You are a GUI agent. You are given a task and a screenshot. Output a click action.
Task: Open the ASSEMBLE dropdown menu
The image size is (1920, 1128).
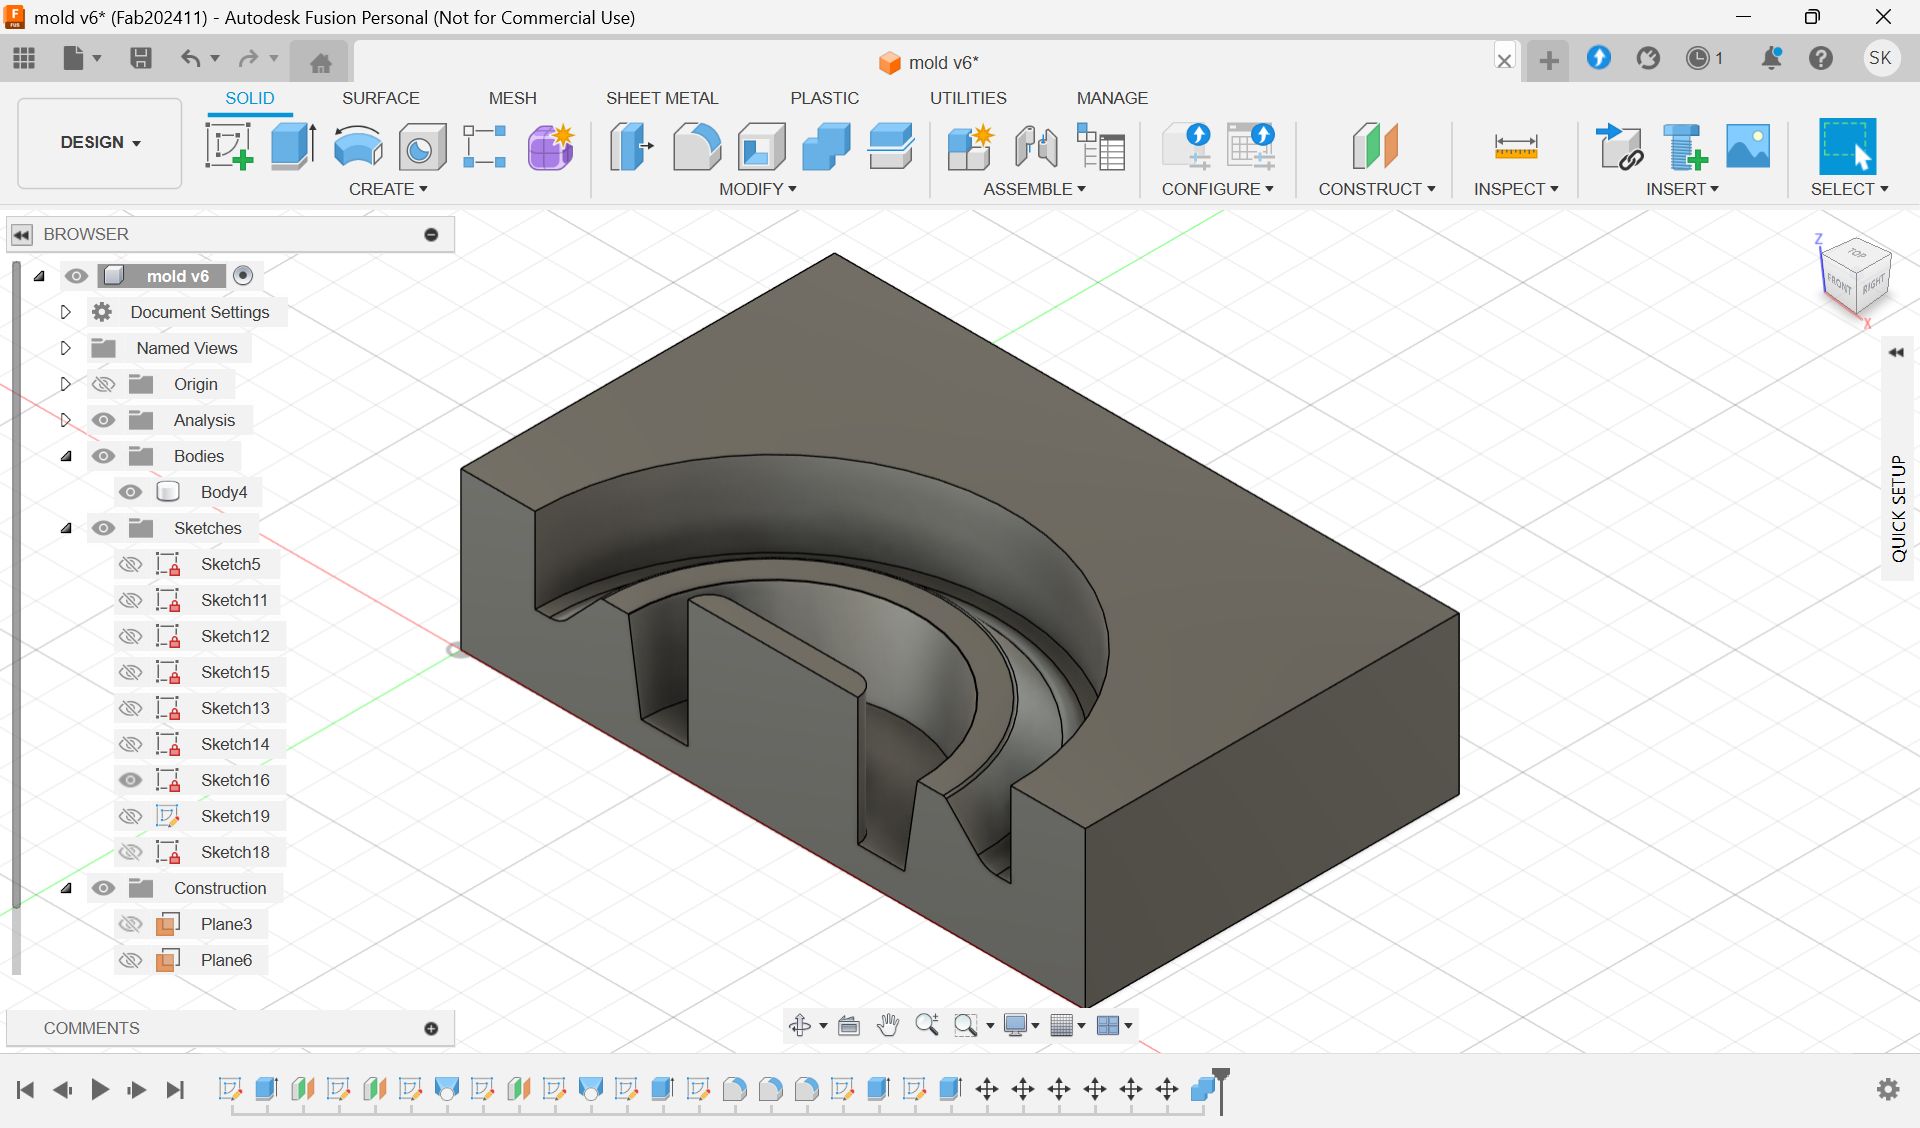pos(1034,189)
